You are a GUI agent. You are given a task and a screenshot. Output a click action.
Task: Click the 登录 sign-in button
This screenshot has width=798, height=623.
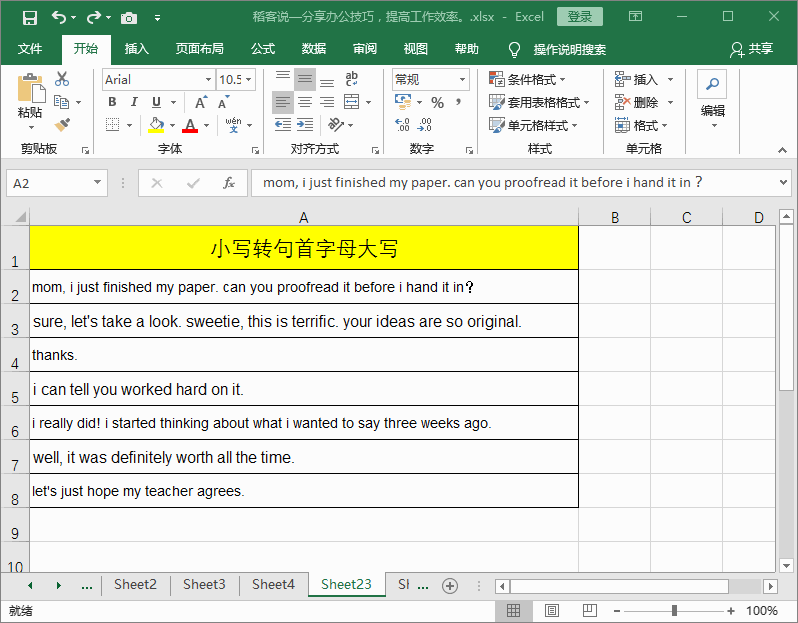point(580,17)
